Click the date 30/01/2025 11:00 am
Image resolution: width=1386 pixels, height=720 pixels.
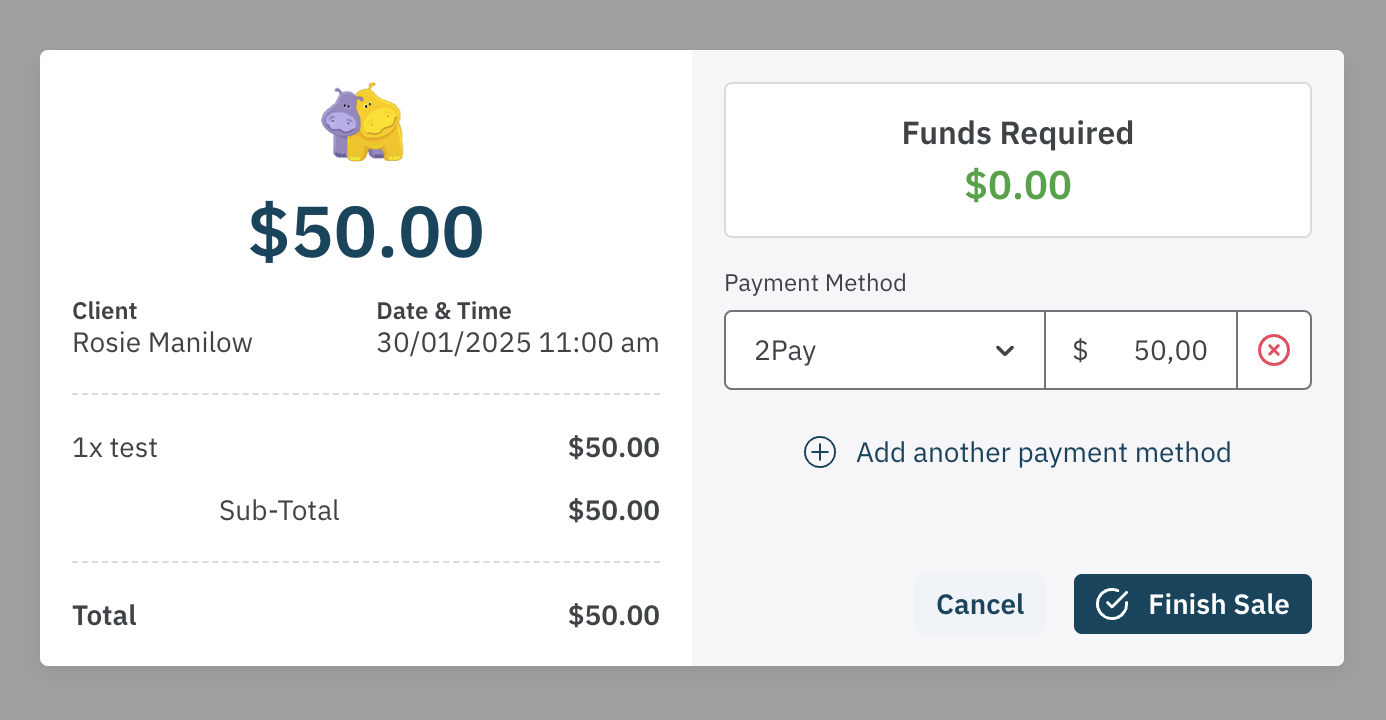(x=517, y=343)
